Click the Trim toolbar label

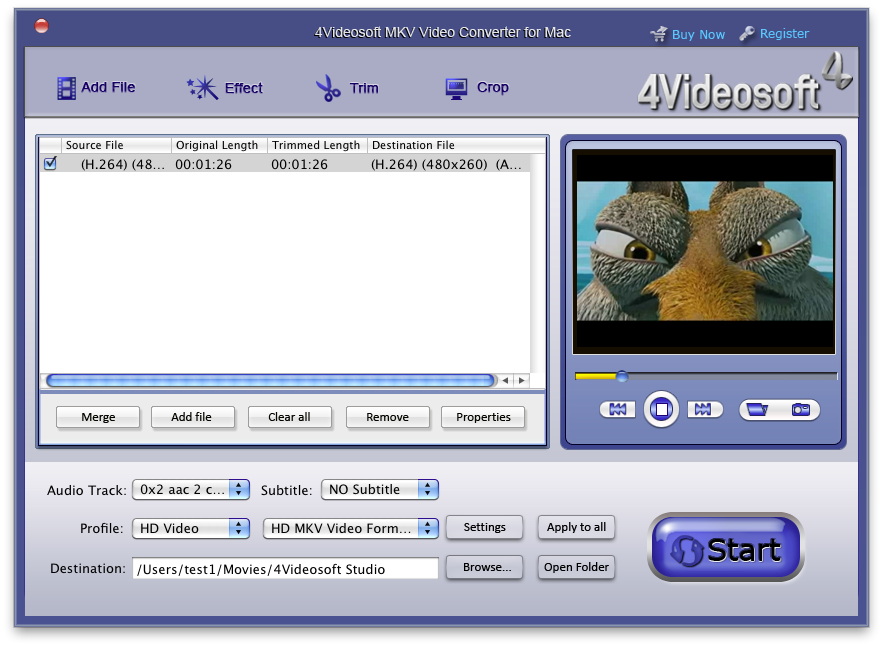point(364,88)
